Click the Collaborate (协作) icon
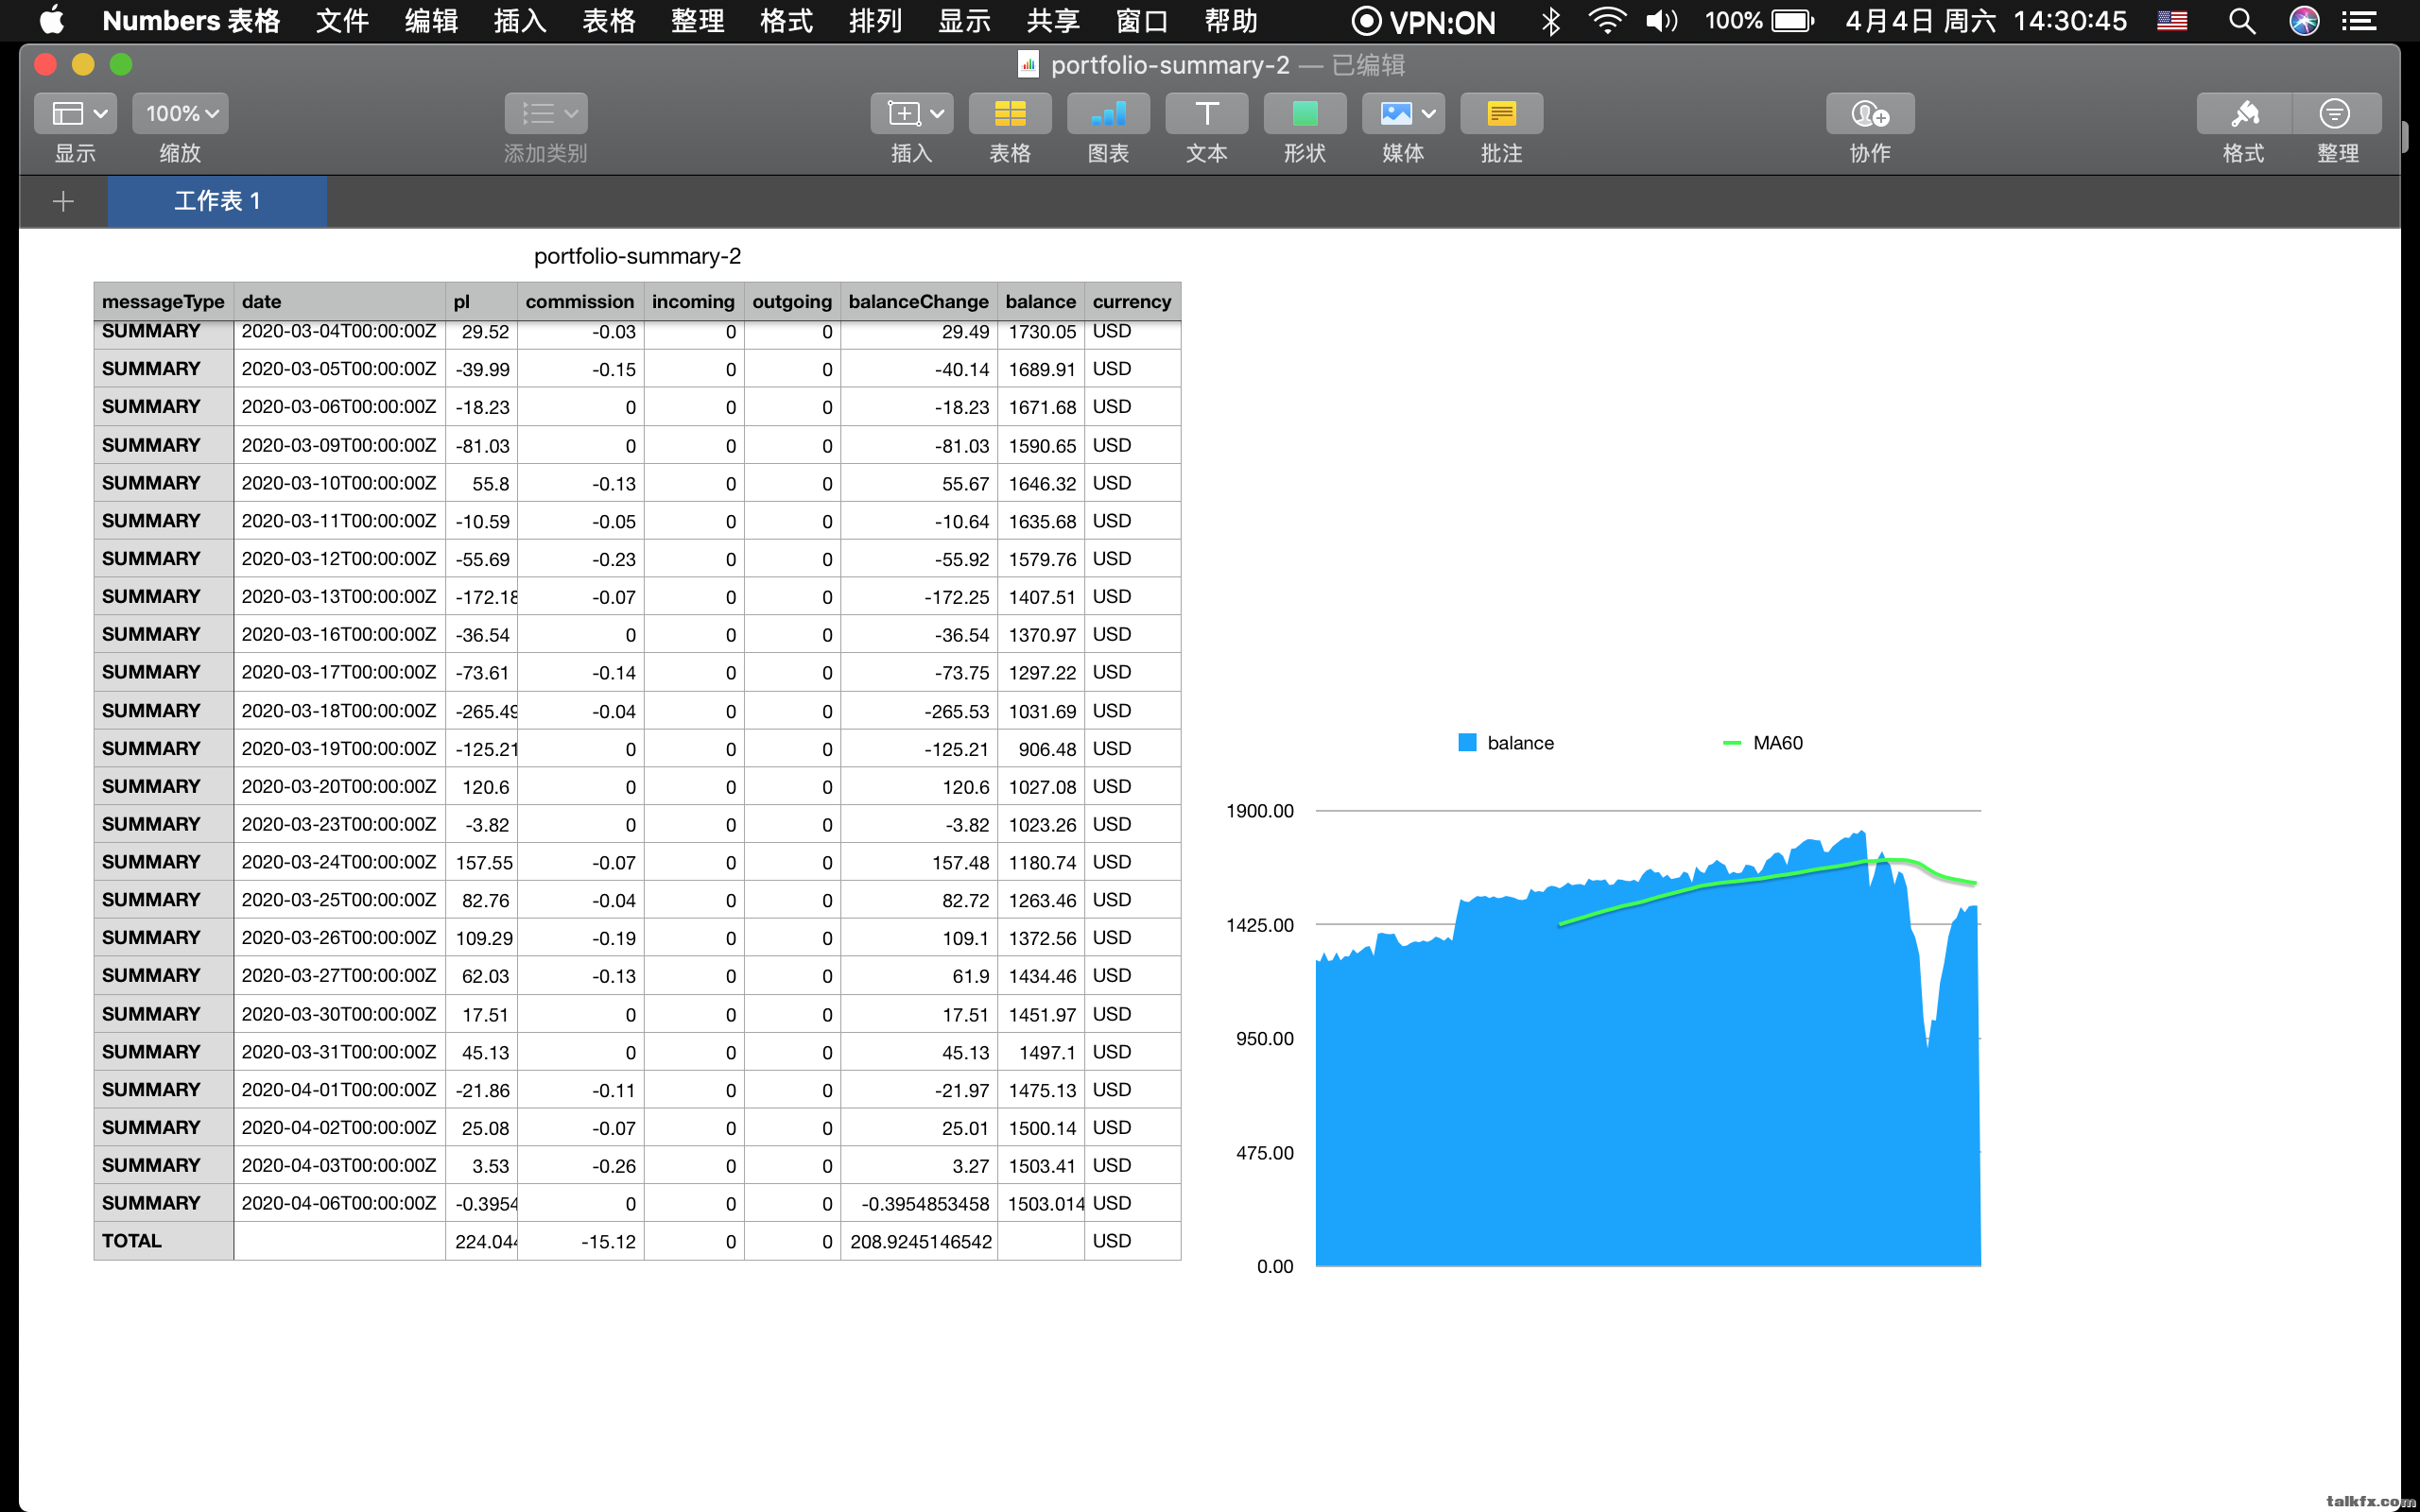Viewport: 2420px width, 1512px height. pos(1870,113)
